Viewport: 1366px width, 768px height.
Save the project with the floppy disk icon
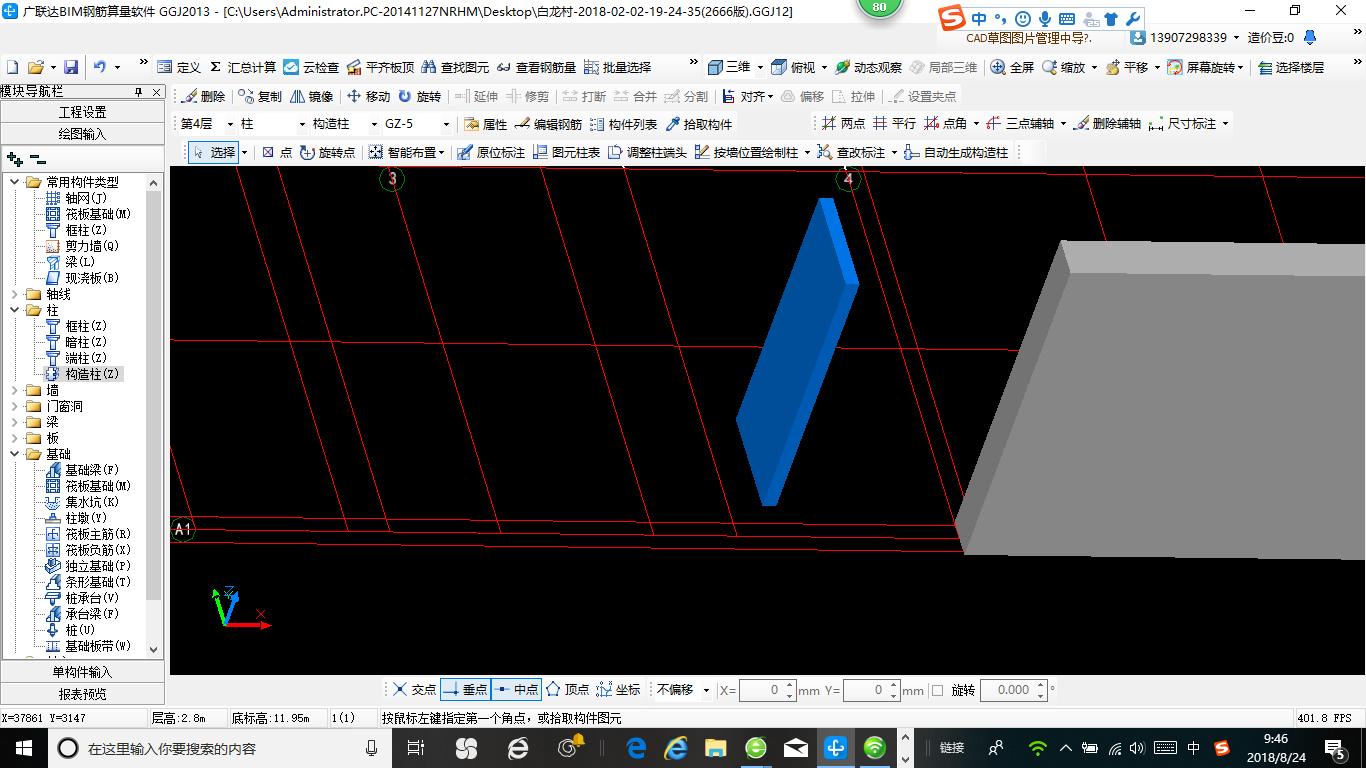(71, 67)
